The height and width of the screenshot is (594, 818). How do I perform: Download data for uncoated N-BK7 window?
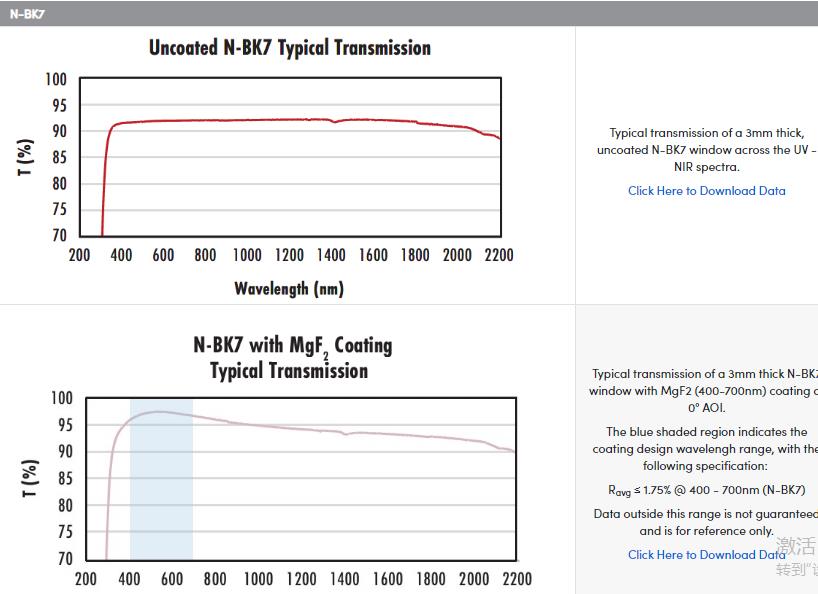(x=706, y=191)
